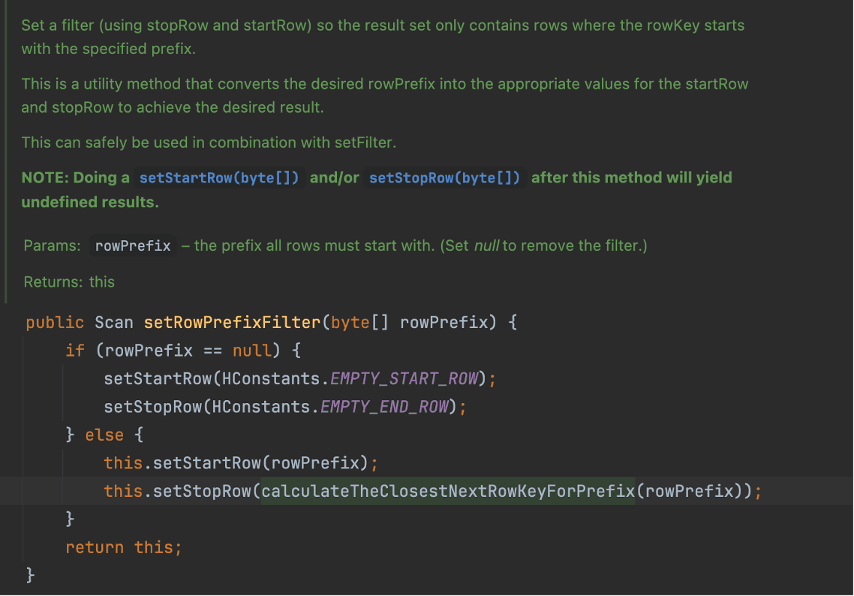This screenshot has height=596, width=854.
Task: Click the EMPTY_END_ROW constant
Action: tap(385, 407)
